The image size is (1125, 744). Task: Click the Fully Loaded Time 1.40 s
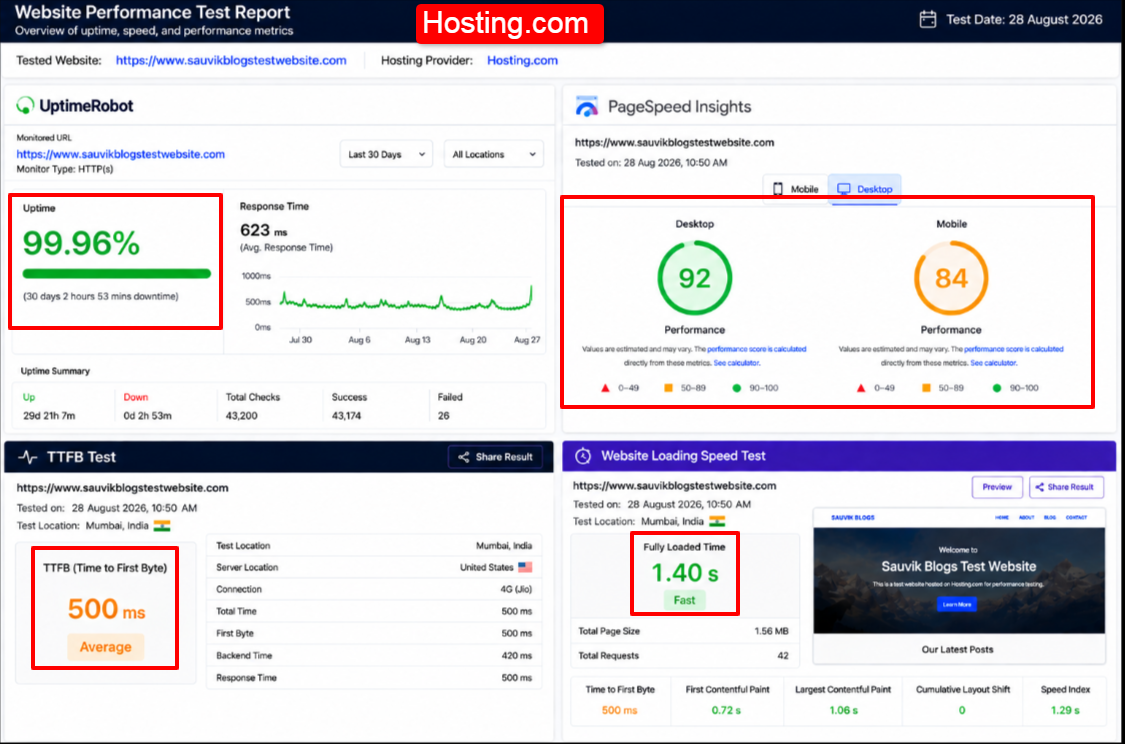point(684,573)
